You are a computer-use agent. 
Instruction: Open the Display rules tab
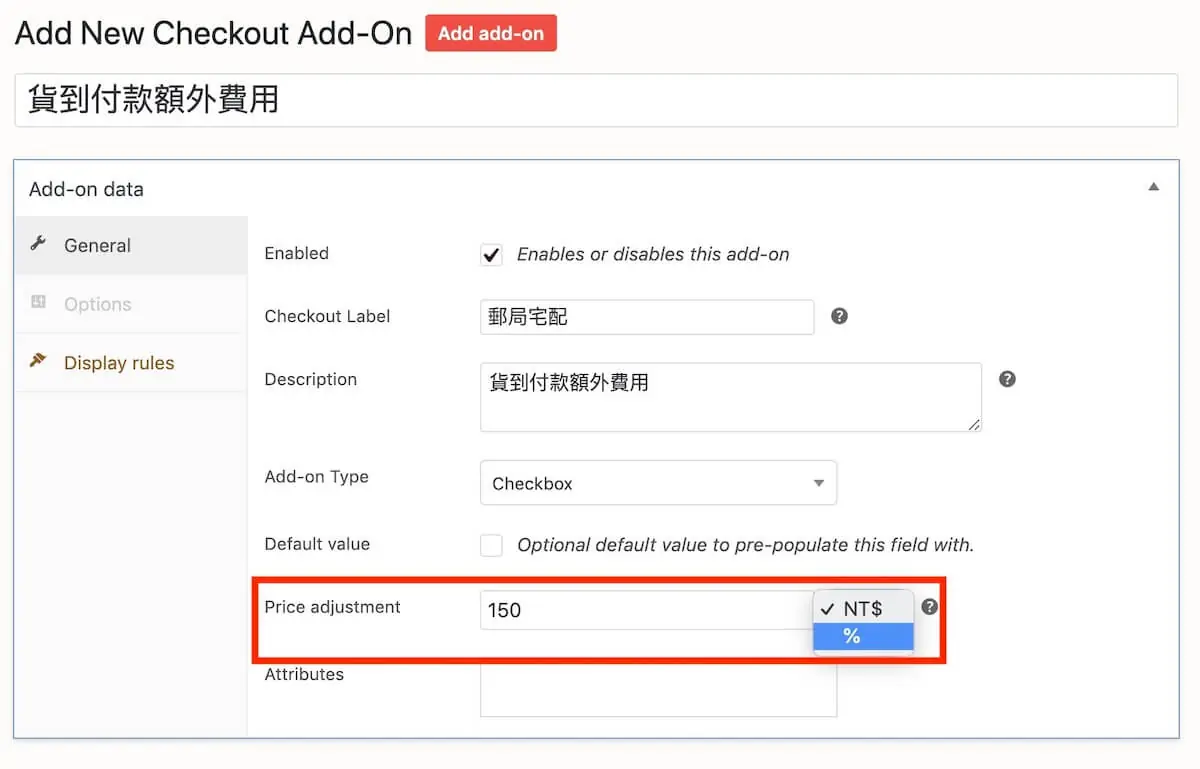click(x=131, y=363)
